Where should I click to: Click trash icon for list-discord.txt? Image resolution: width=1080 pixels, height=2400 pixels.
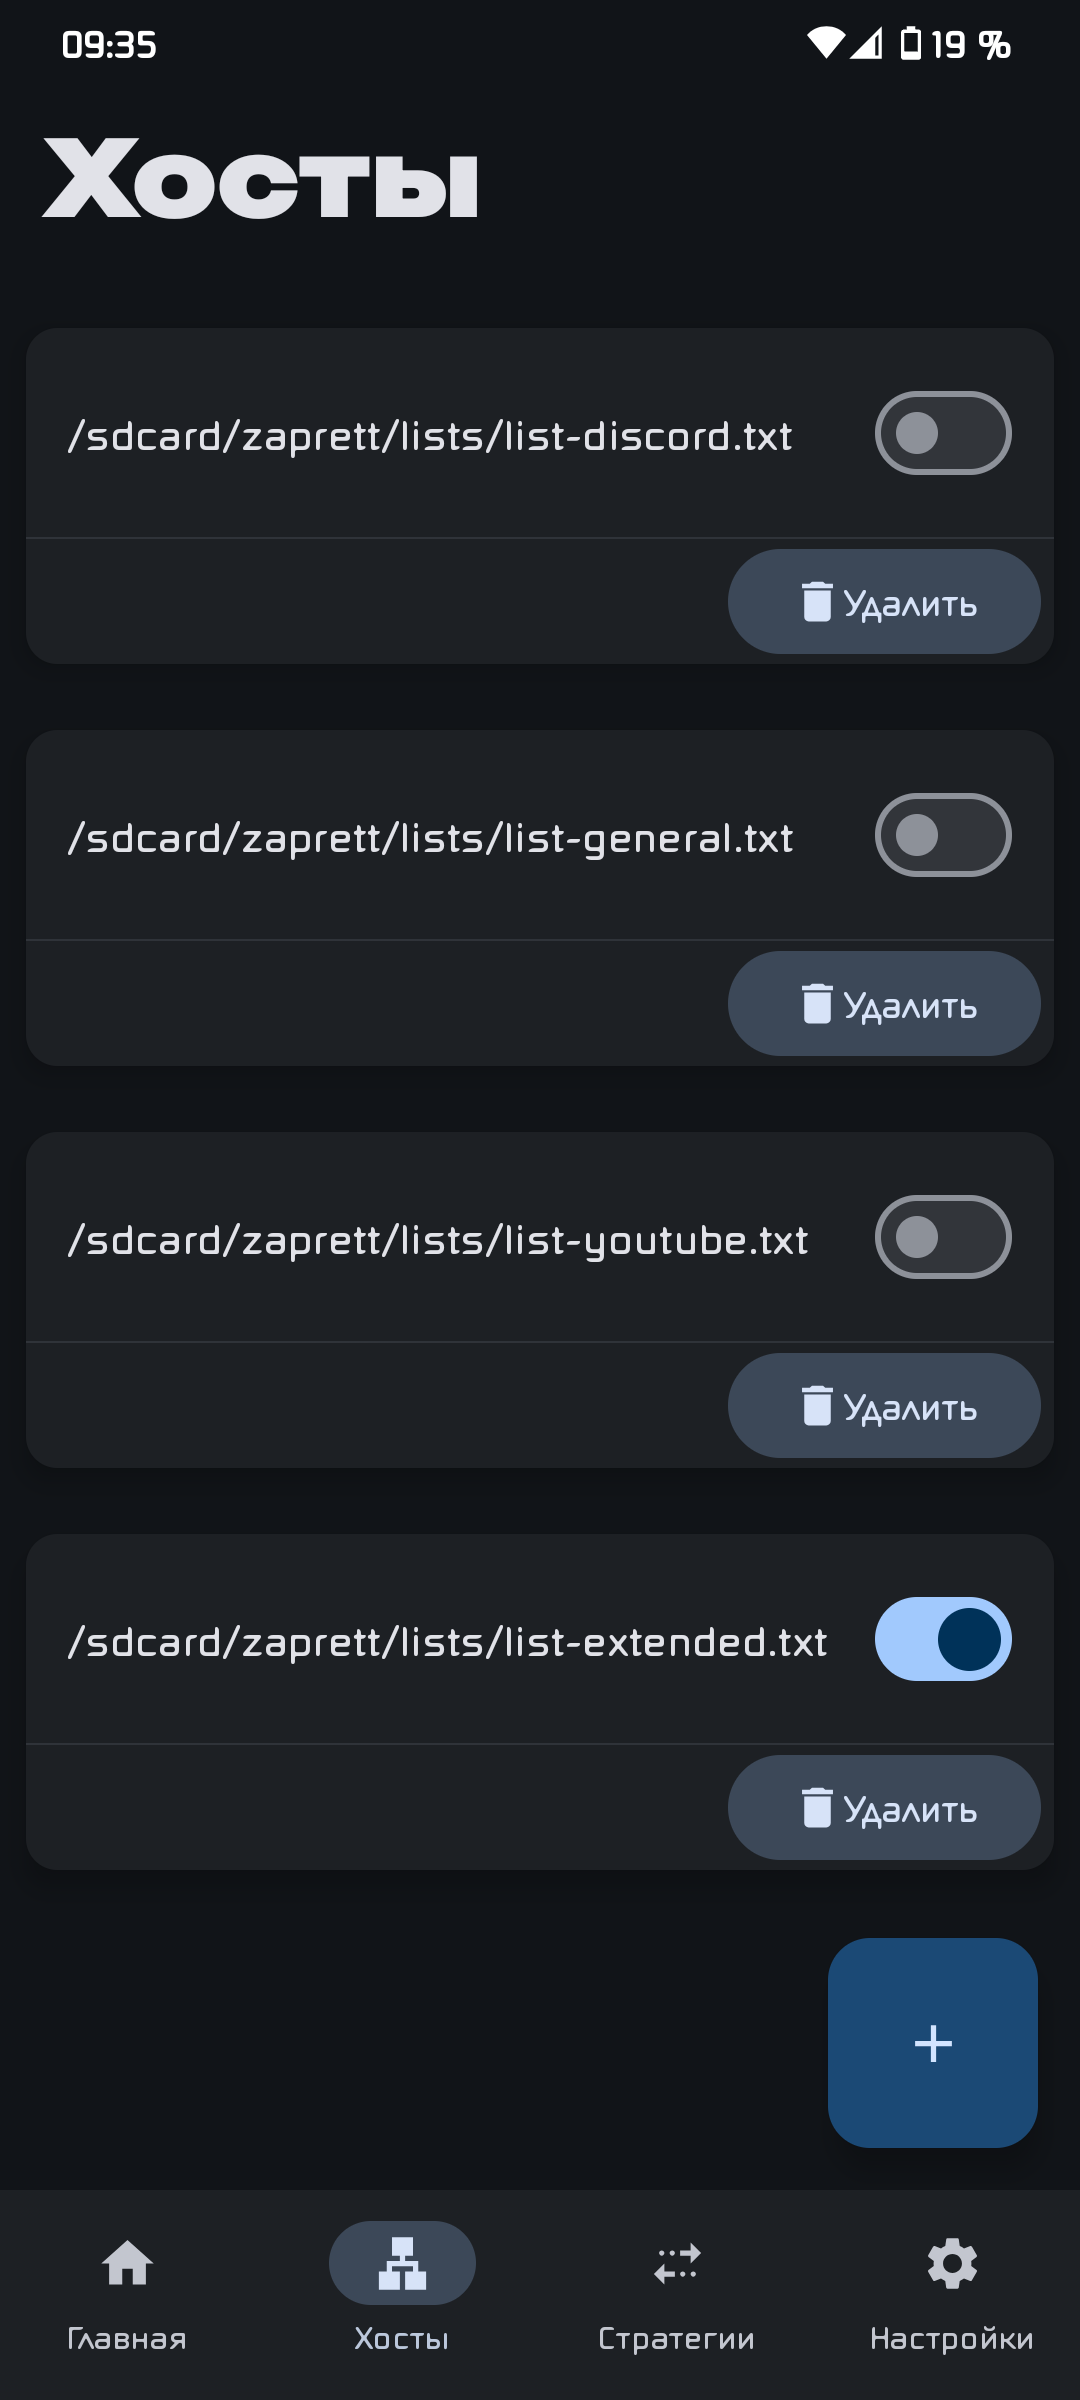(x=817, y=602)
